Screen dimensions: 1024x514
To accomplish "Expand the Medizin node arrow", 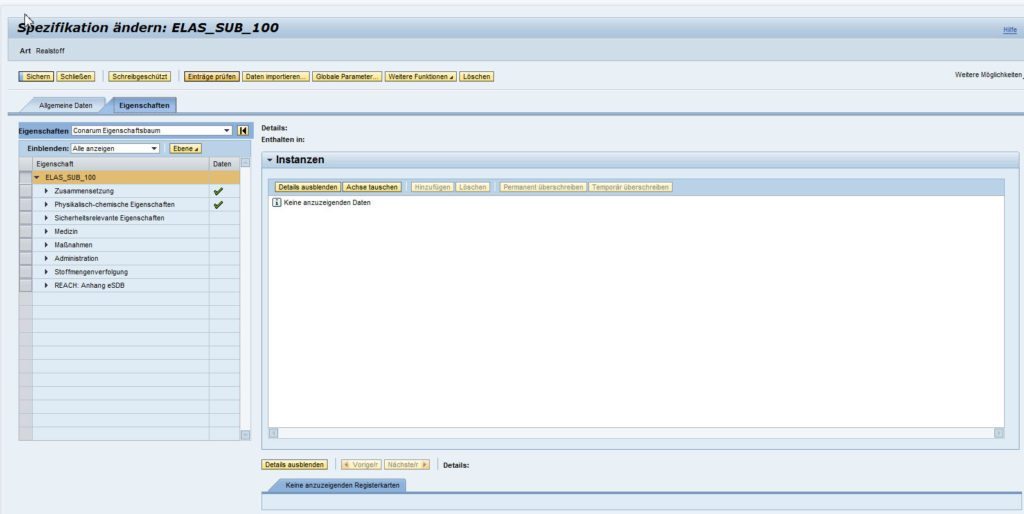I will (46, 232).
